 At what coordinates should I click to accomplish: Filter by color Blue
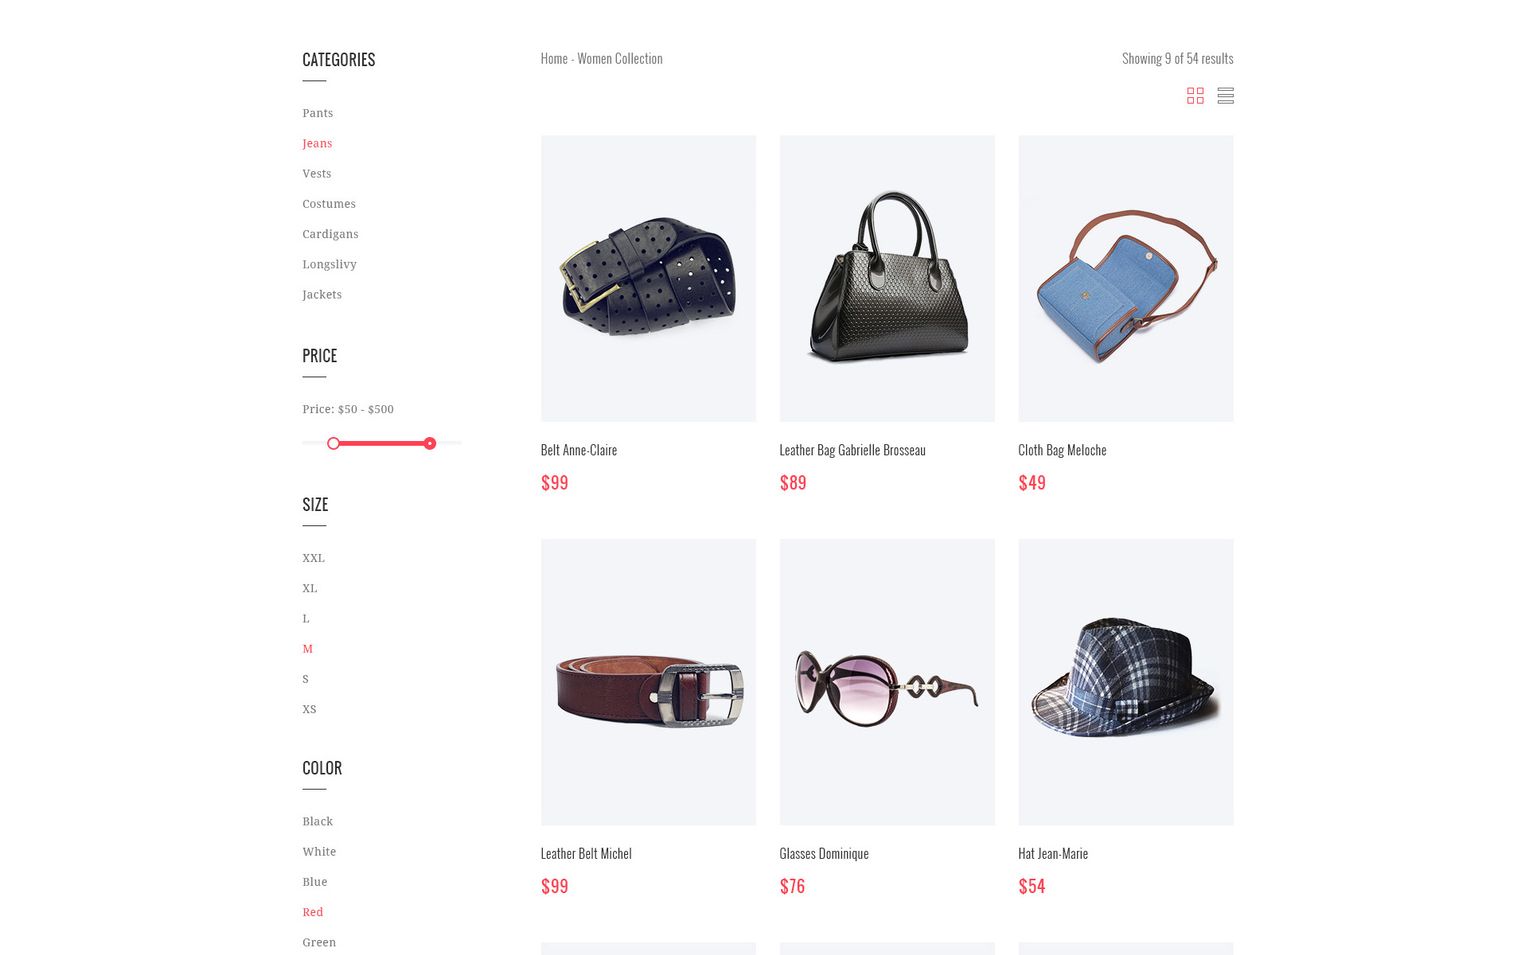(x=315, y=882)
